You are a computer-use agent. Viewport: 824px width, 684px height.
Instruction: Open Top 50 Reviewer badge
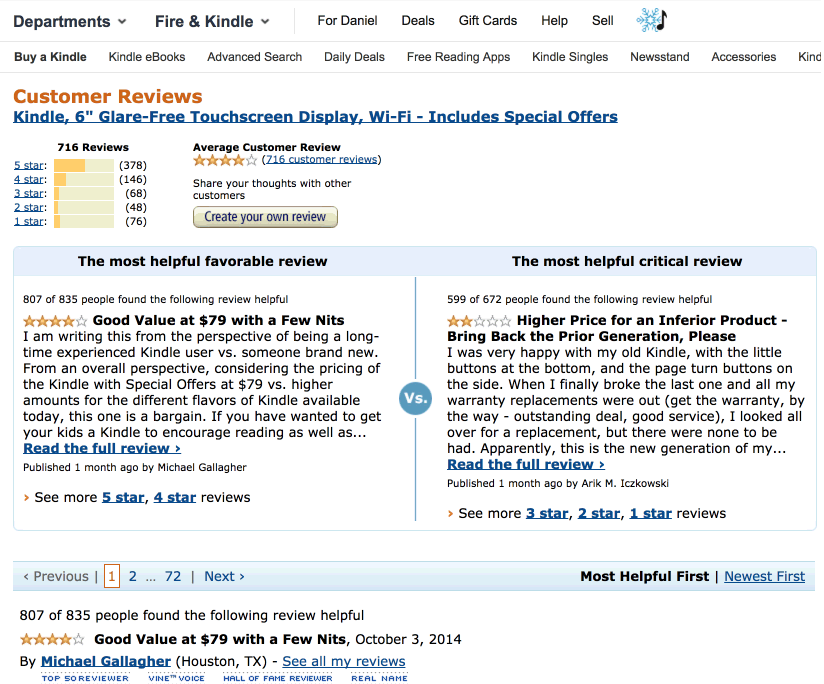[x=85, y=678]
